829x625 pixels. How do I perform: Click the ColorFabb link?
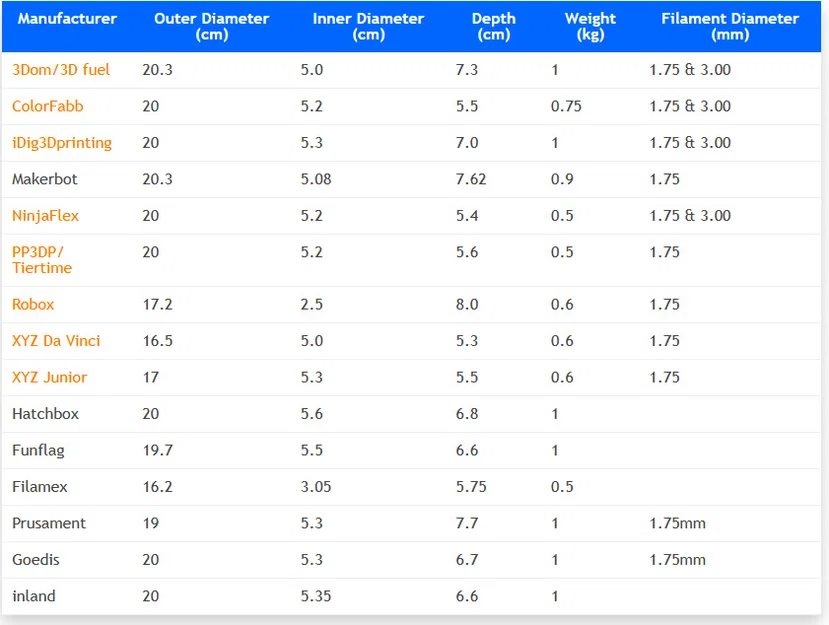click(48, 106)
